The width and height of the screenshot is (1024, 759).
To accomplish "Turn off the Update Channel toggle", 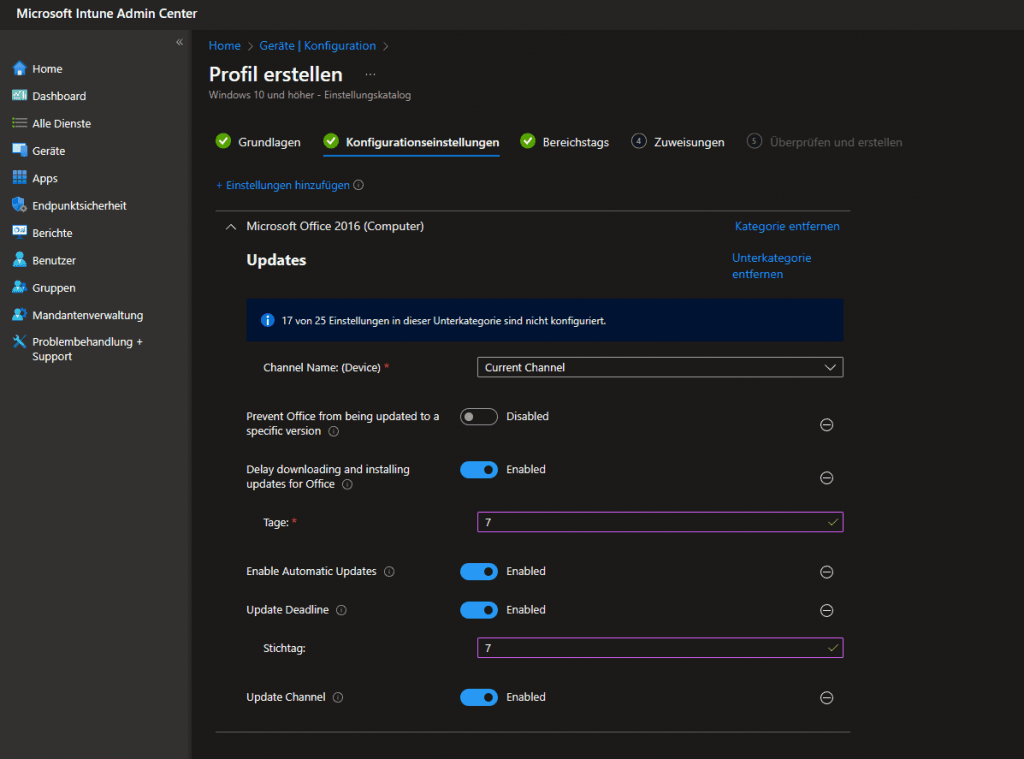I will [x=479, y=697].
